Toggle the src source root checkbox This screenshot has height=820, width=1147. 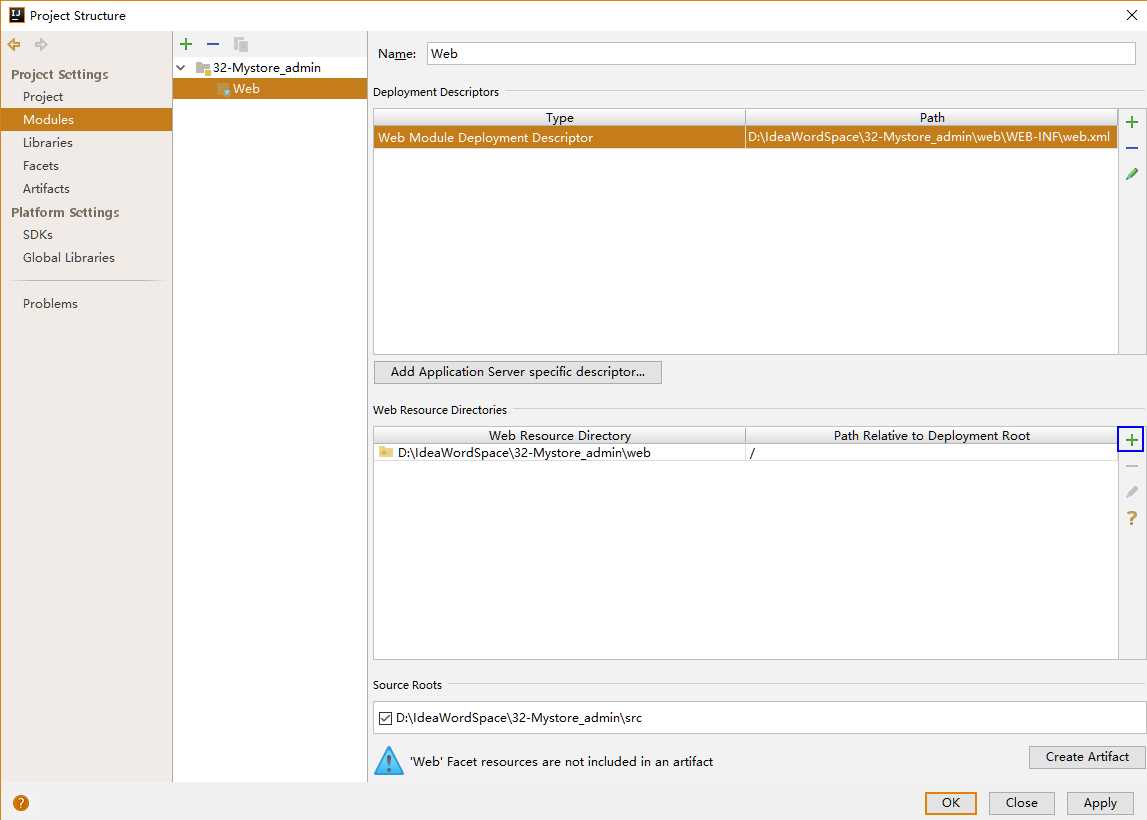tap(386, 718)
